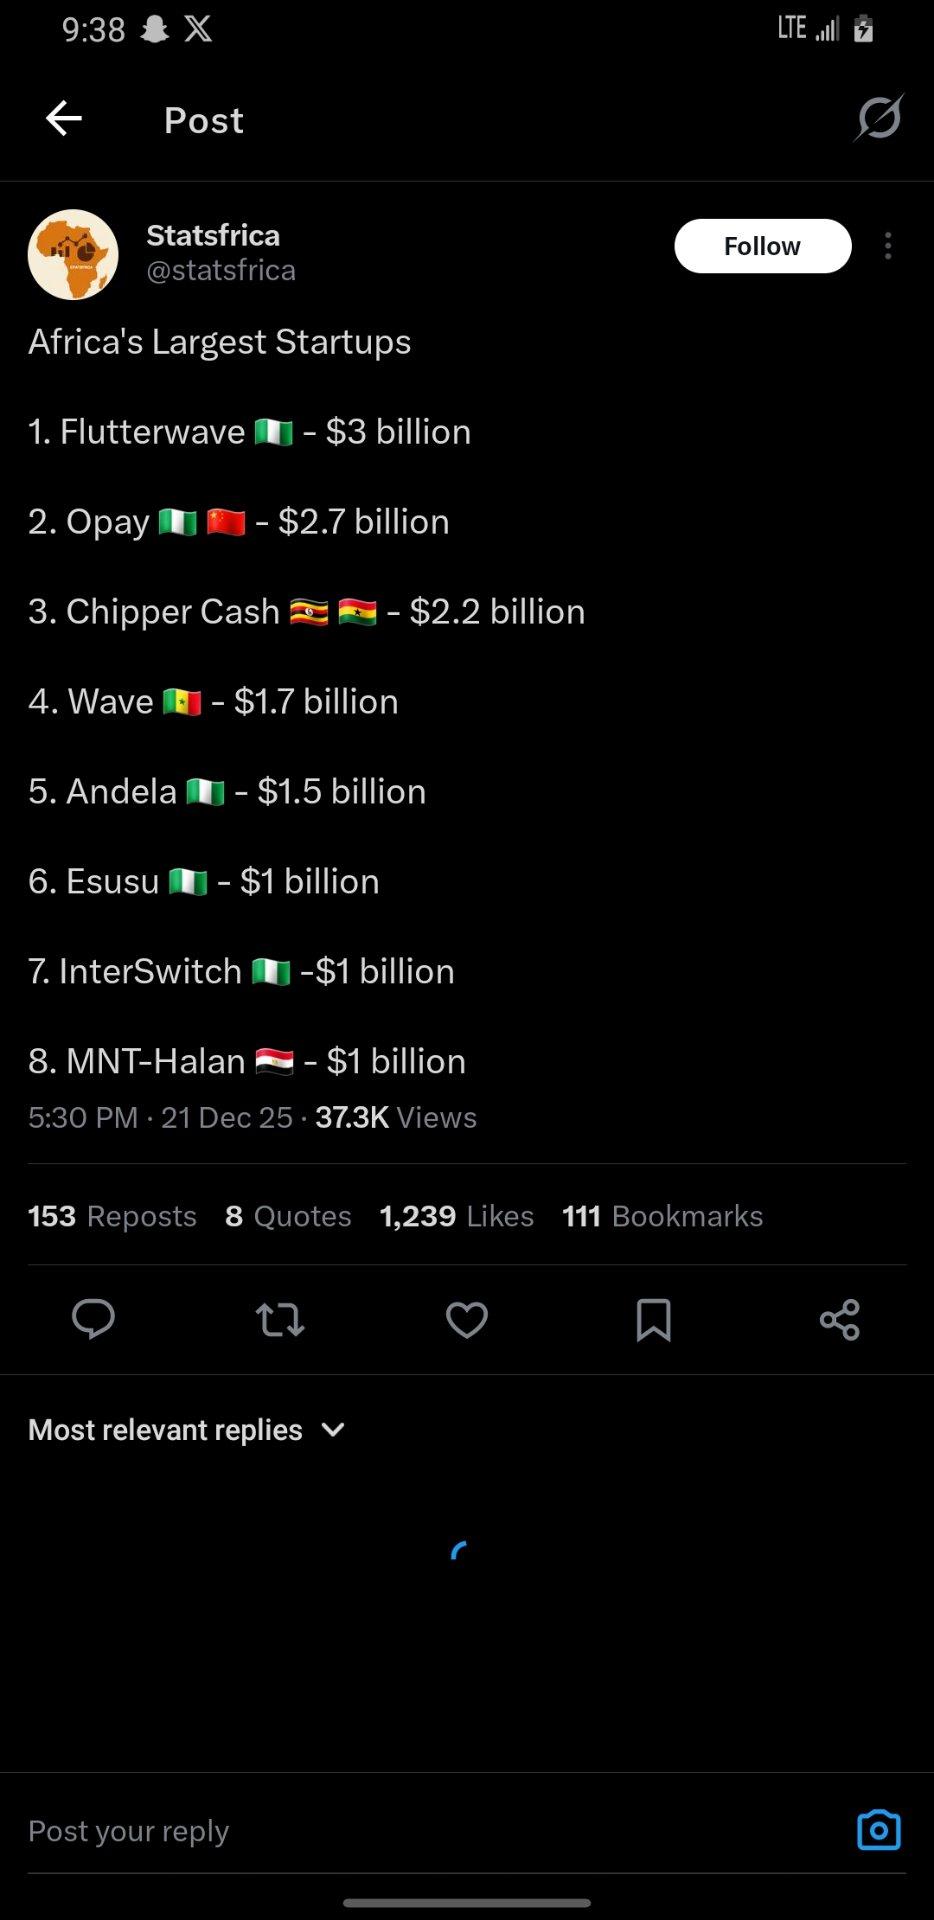The height and width of the screenshot is (1920, 934).
Task: View the 153 Reposts list
Action: pos(112,1216)
